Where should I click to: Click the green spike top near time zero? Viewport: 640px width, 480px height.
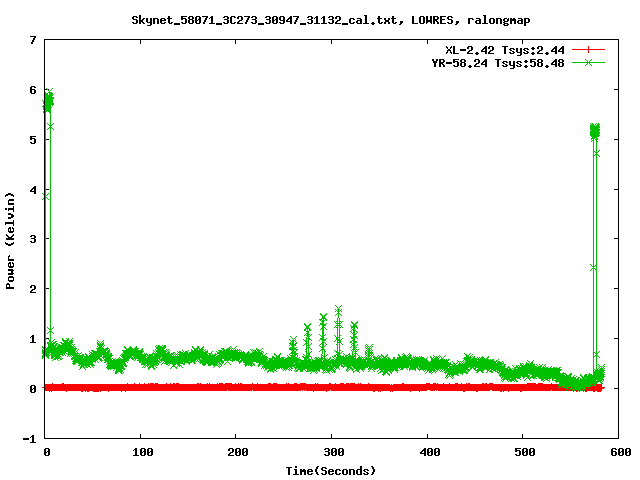(48, 95)
